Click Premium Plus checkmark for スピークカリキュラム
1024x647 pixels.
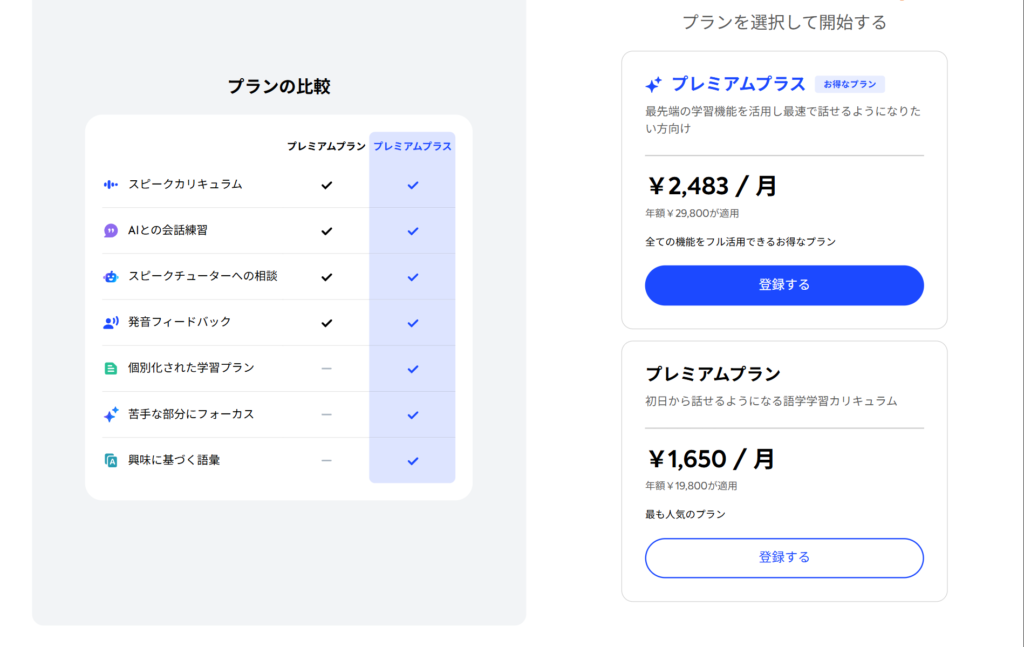pyautogui.click(x=412, y=185)
